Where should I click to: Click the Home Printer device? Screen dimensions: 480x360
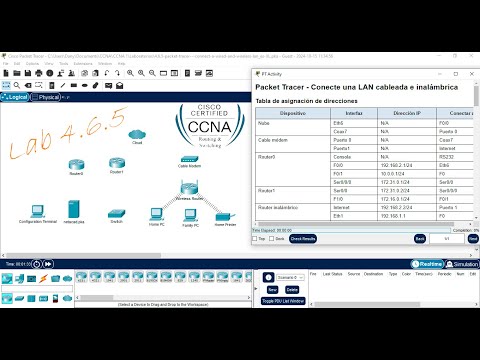click(x=225, y=217)
